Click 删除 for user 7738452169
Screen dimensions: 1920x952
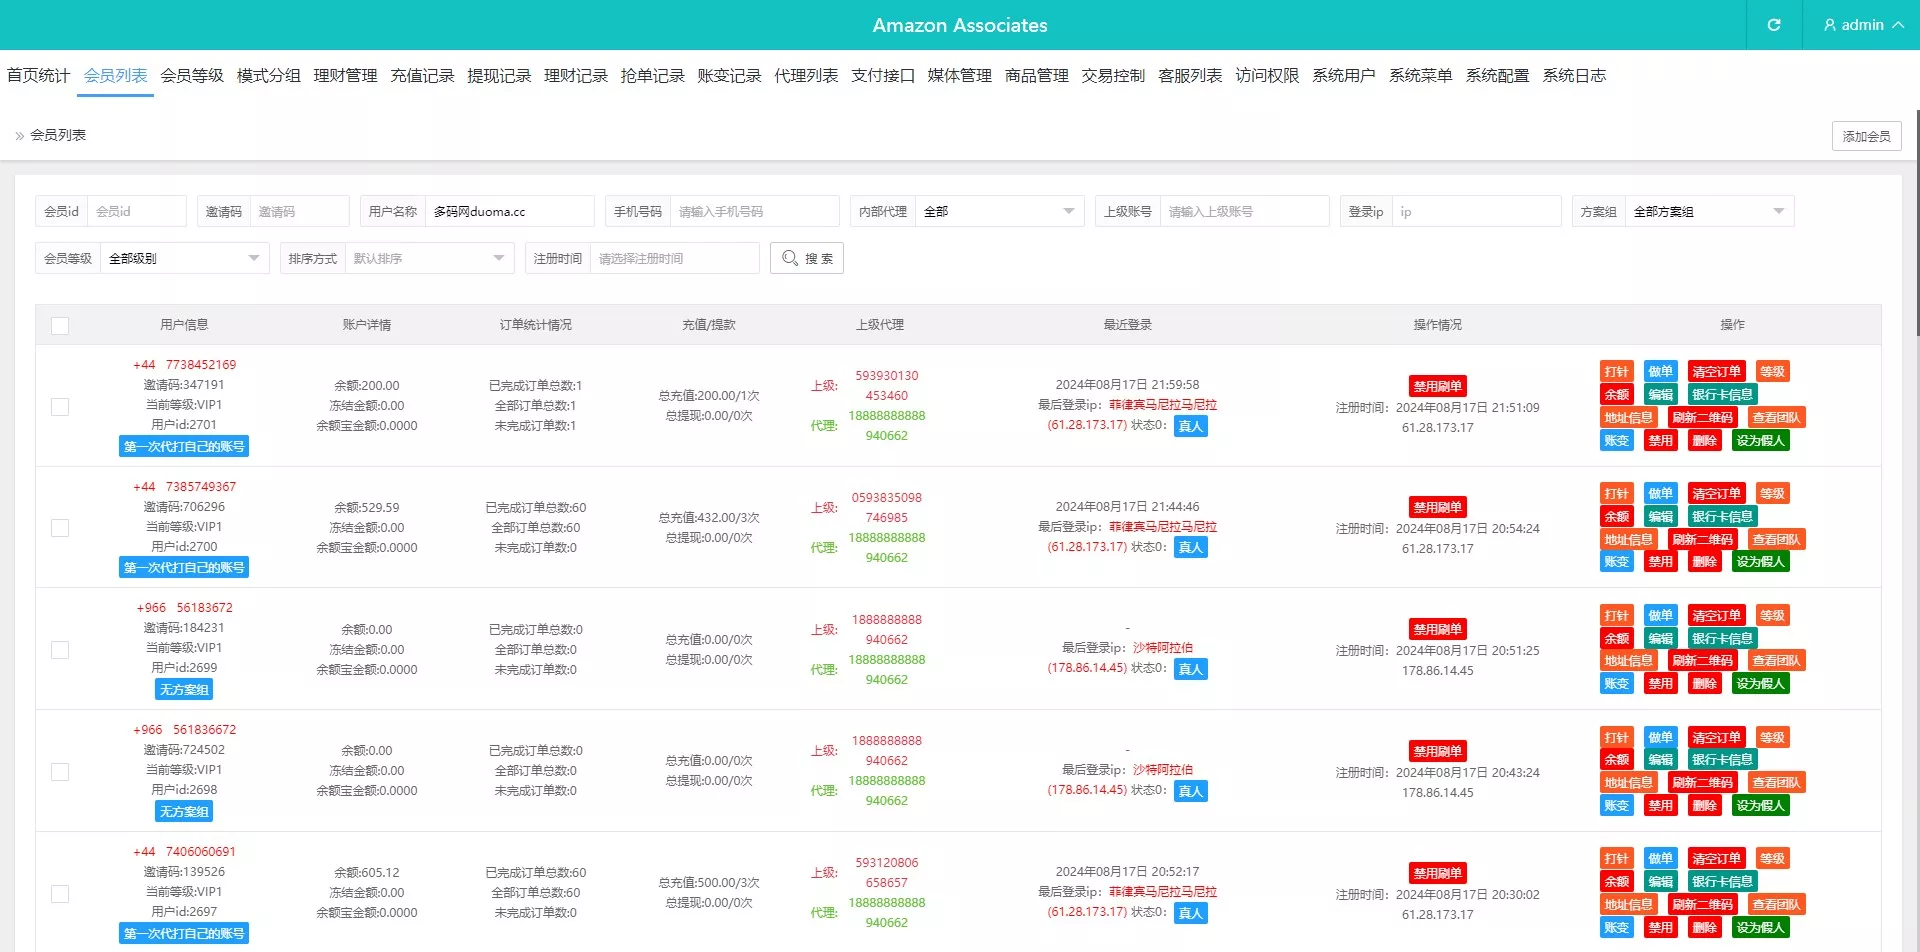pos(1704,440)
